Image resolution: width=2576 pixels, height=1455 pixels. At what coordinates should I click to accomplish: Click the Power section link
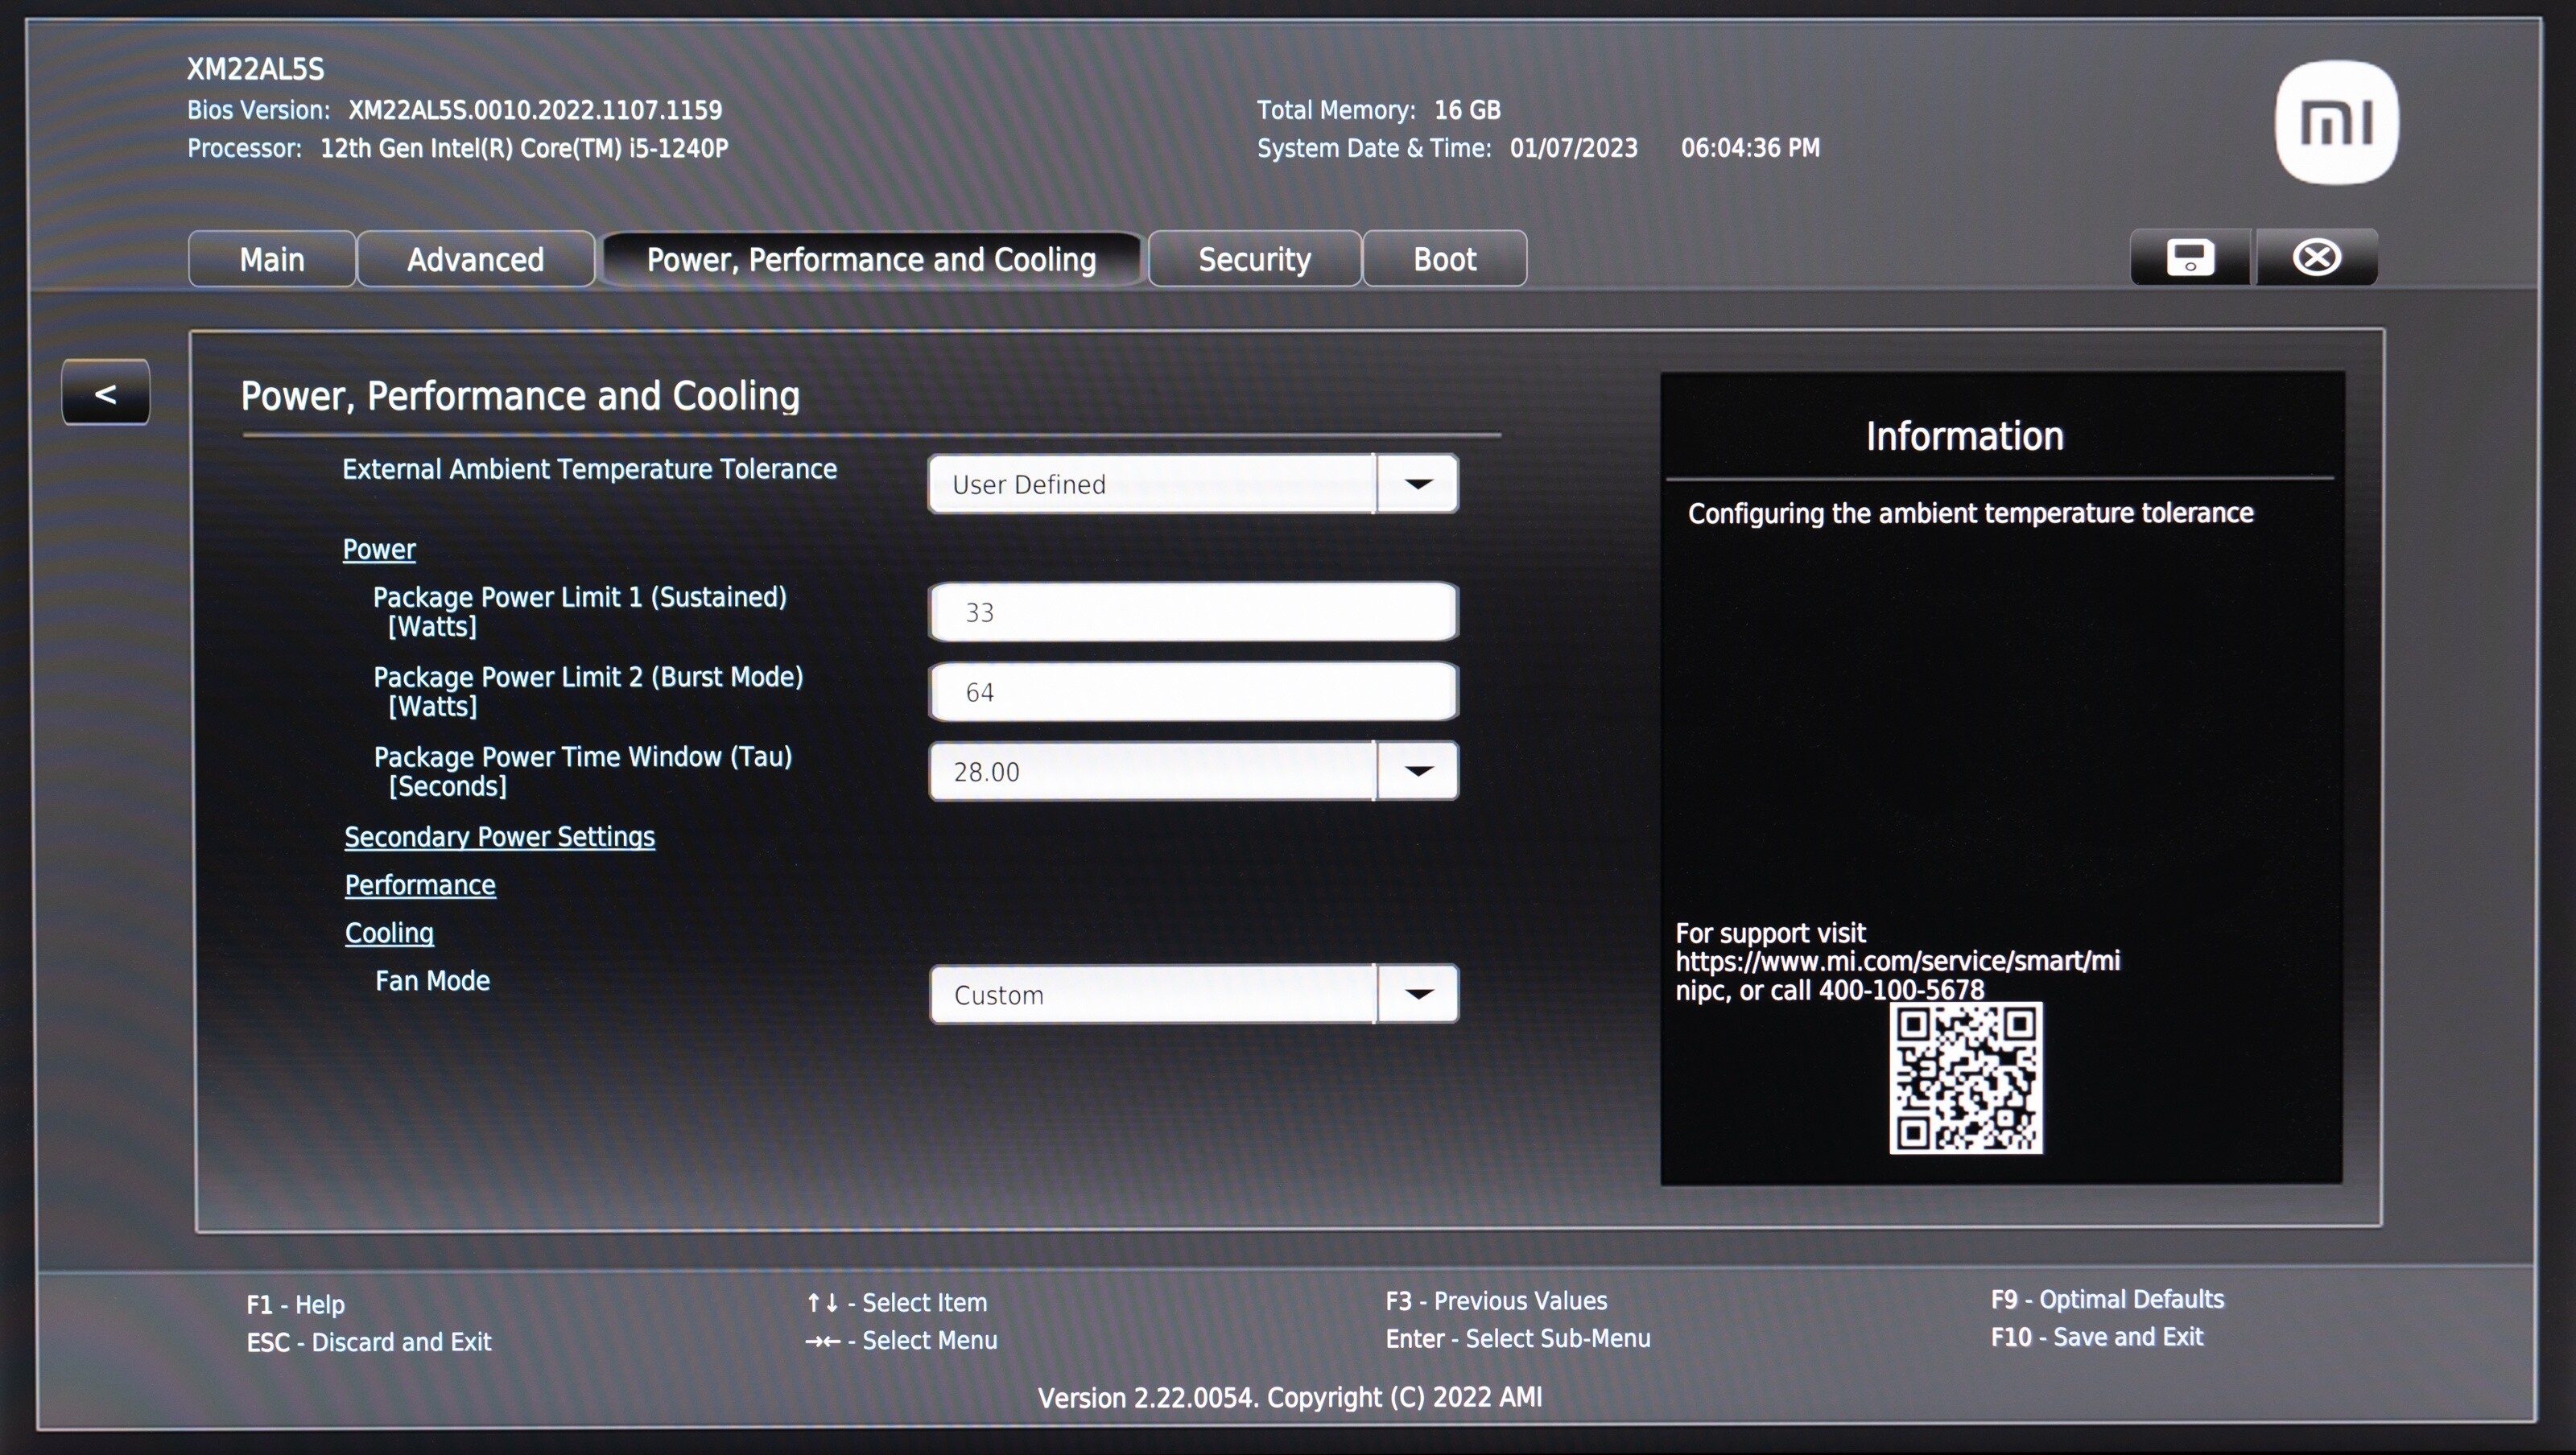(379, 550)
